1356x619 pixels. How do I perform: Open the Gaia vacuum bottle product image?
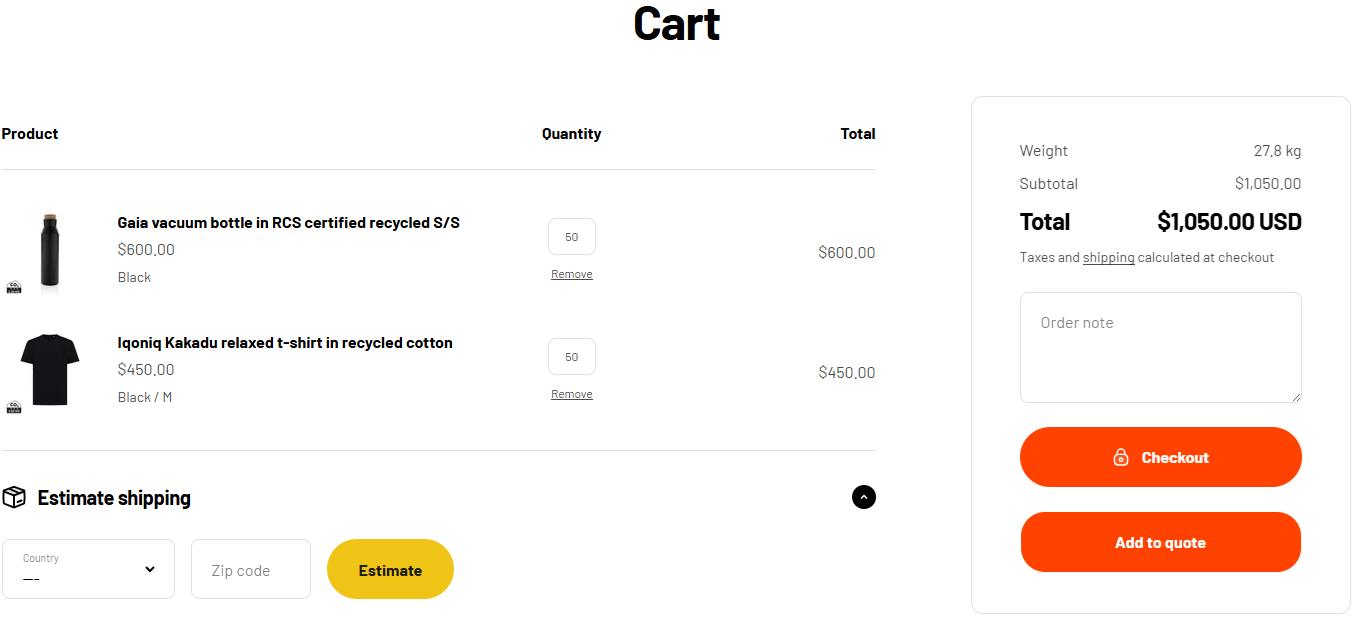pyautogui.click(x=50, y=252)
